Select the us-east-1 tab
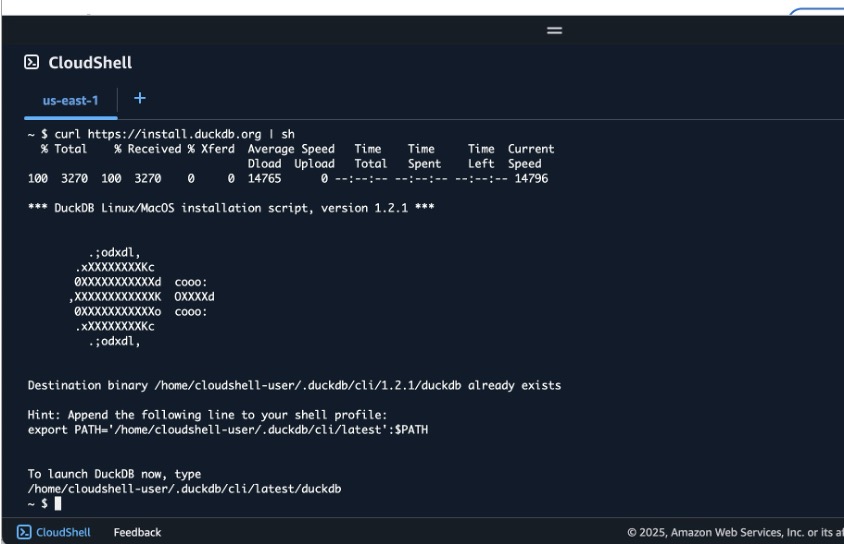The height and width of the screenshot is (544, 844). click(x=71, y=101)
